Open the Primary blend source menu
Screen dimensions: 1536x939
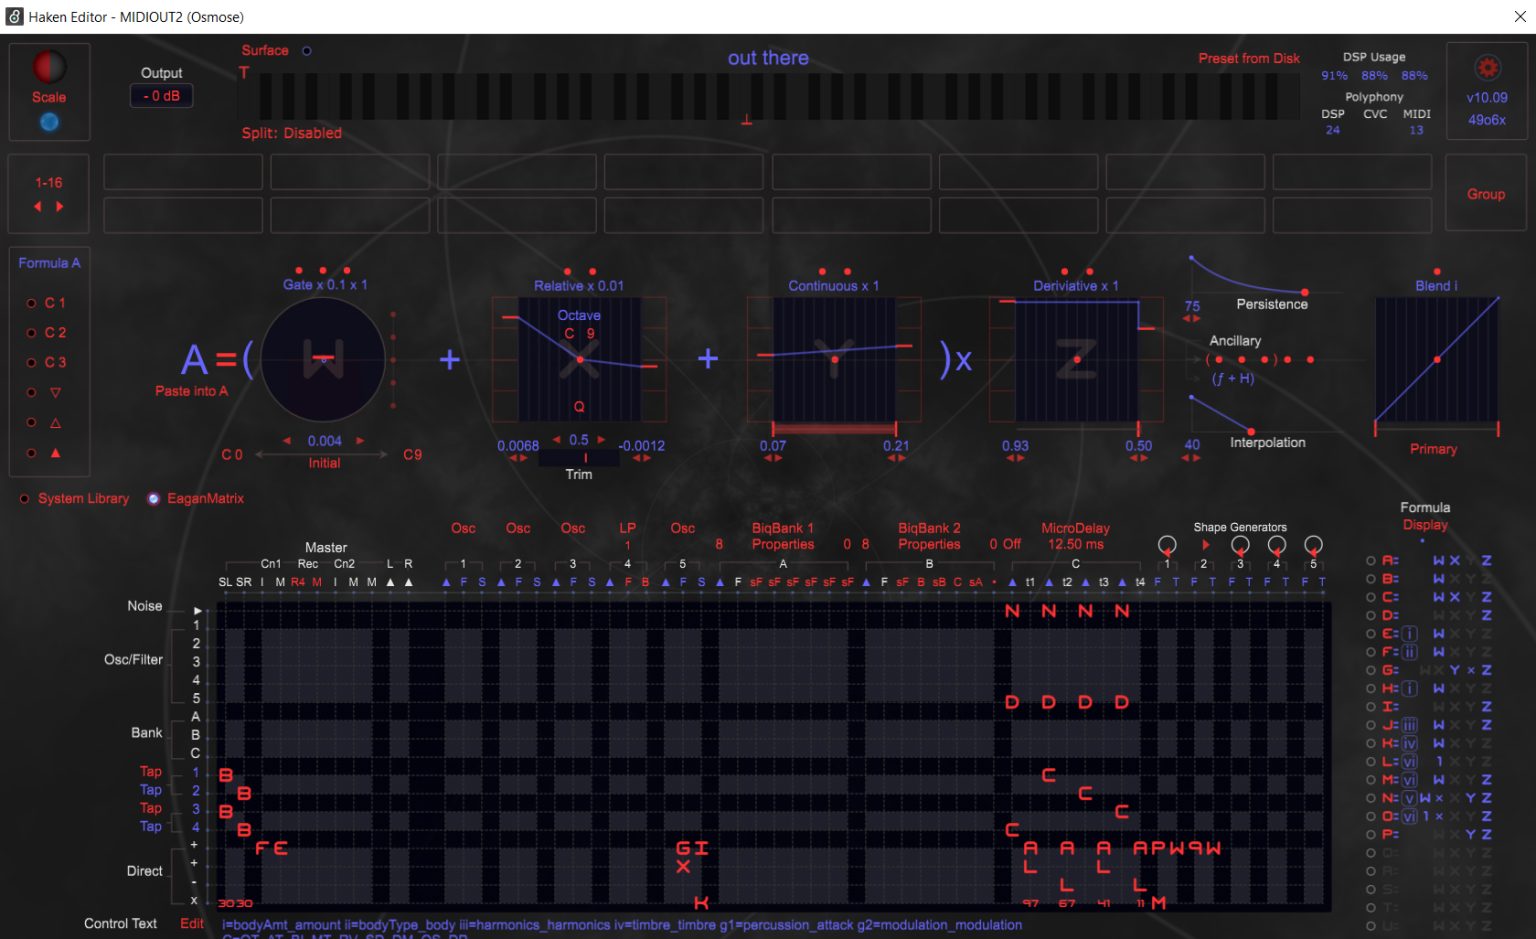pyautogui.click(x=1433, y=449)
